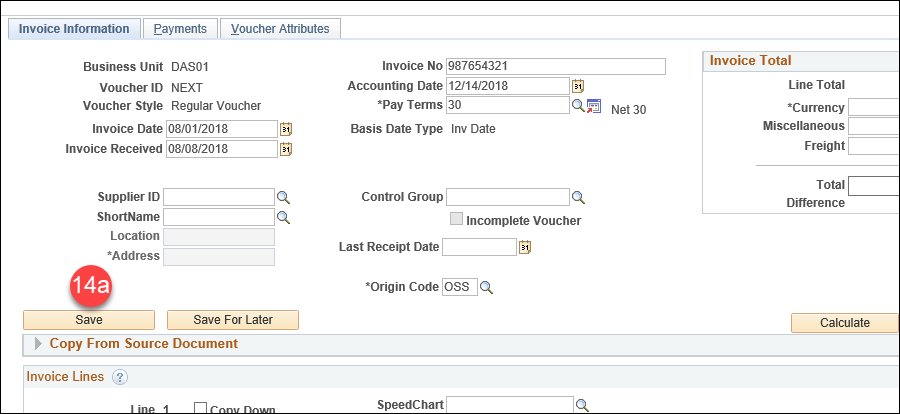
Task: Toggle the Incomplete Voucher checkbox
Action: [x=456, y=219]
